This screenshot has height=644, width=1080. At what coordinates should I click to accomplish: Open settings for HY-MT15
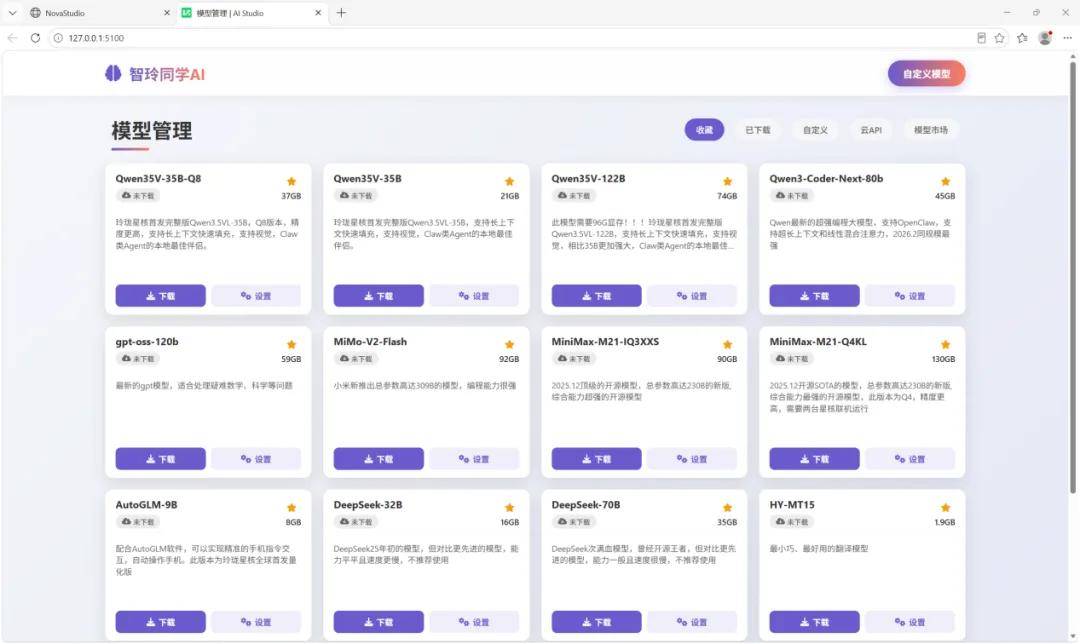point(910,622)
